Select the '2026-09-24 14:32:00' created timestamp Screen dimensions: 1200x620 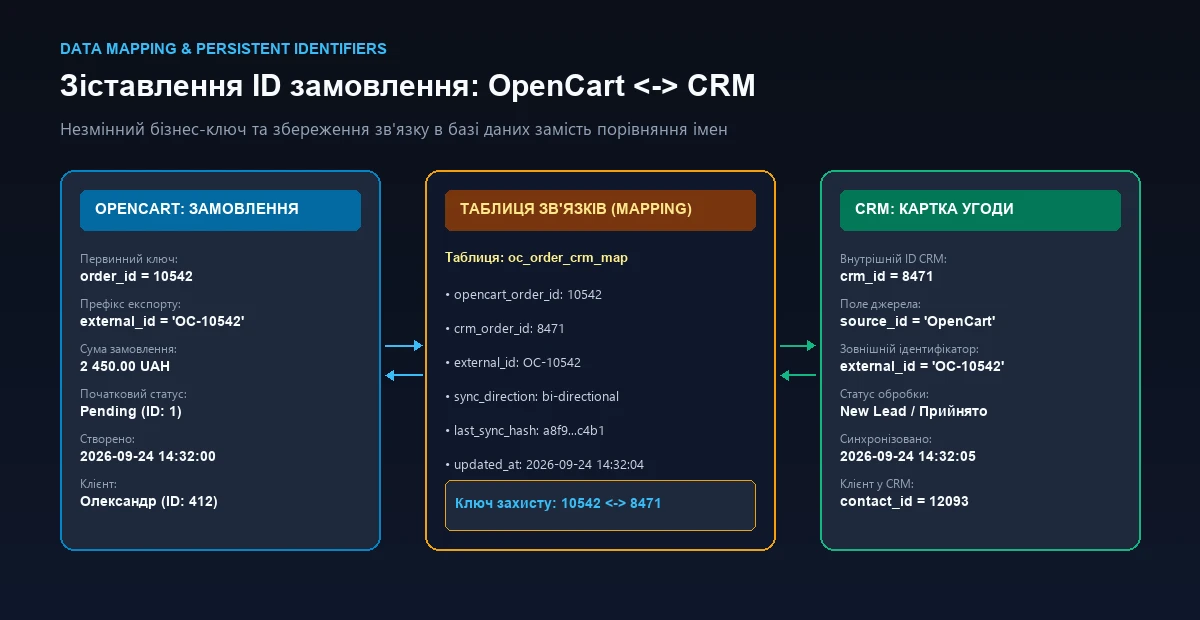point(148,456)
